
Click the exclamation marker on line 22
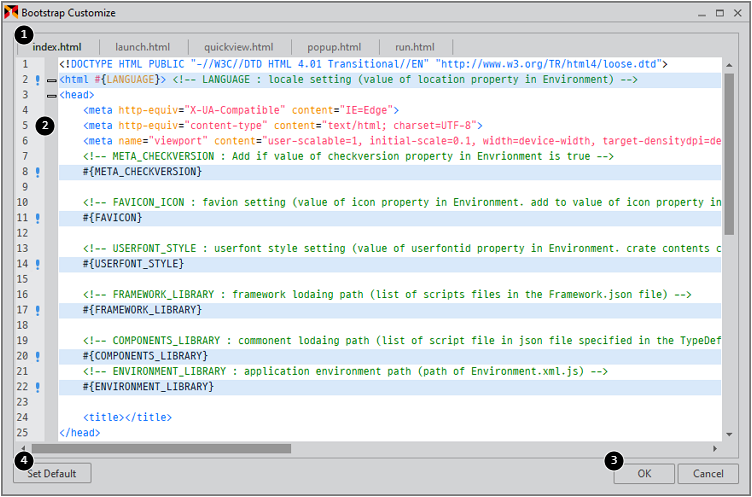38,387
